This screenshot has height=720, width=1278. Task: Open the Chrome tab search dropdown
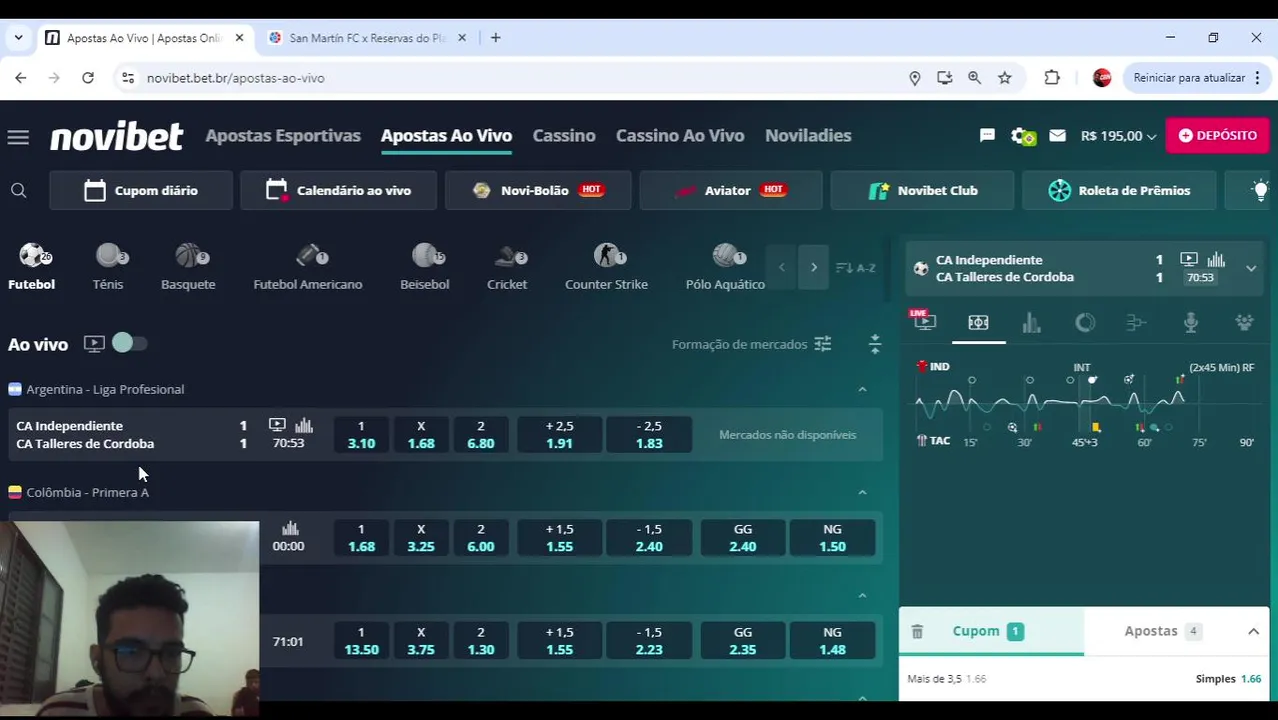(x=18, y=38)
